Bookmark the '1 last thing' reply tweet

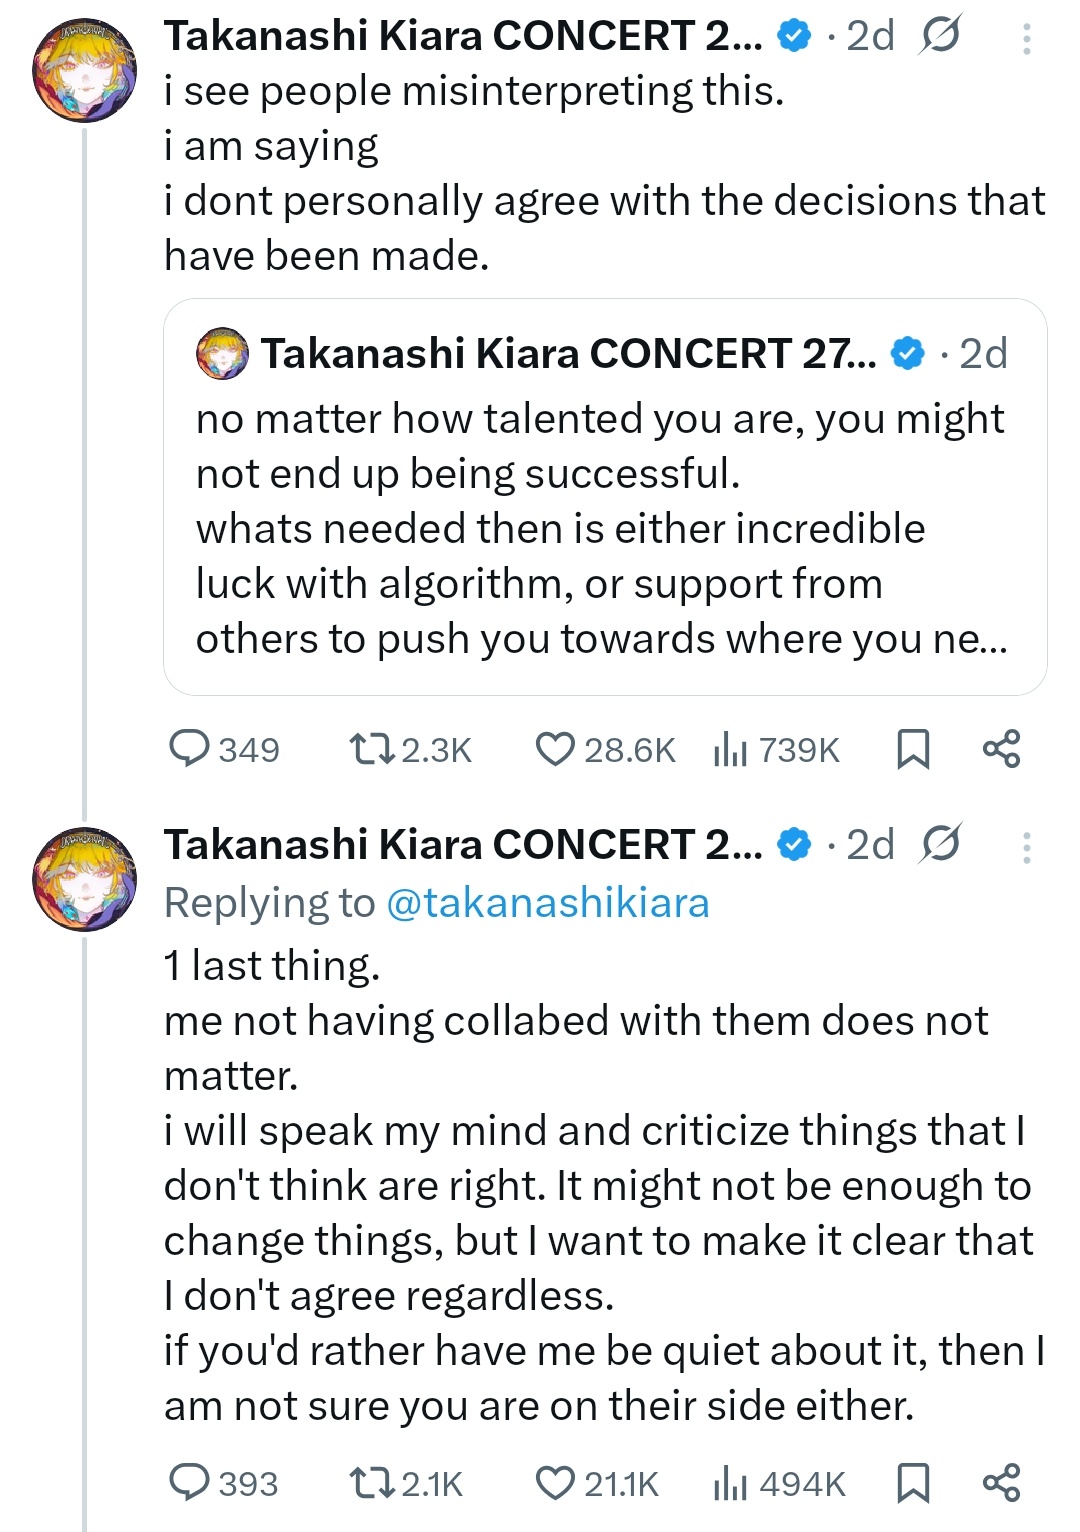tap(913, 1483)
